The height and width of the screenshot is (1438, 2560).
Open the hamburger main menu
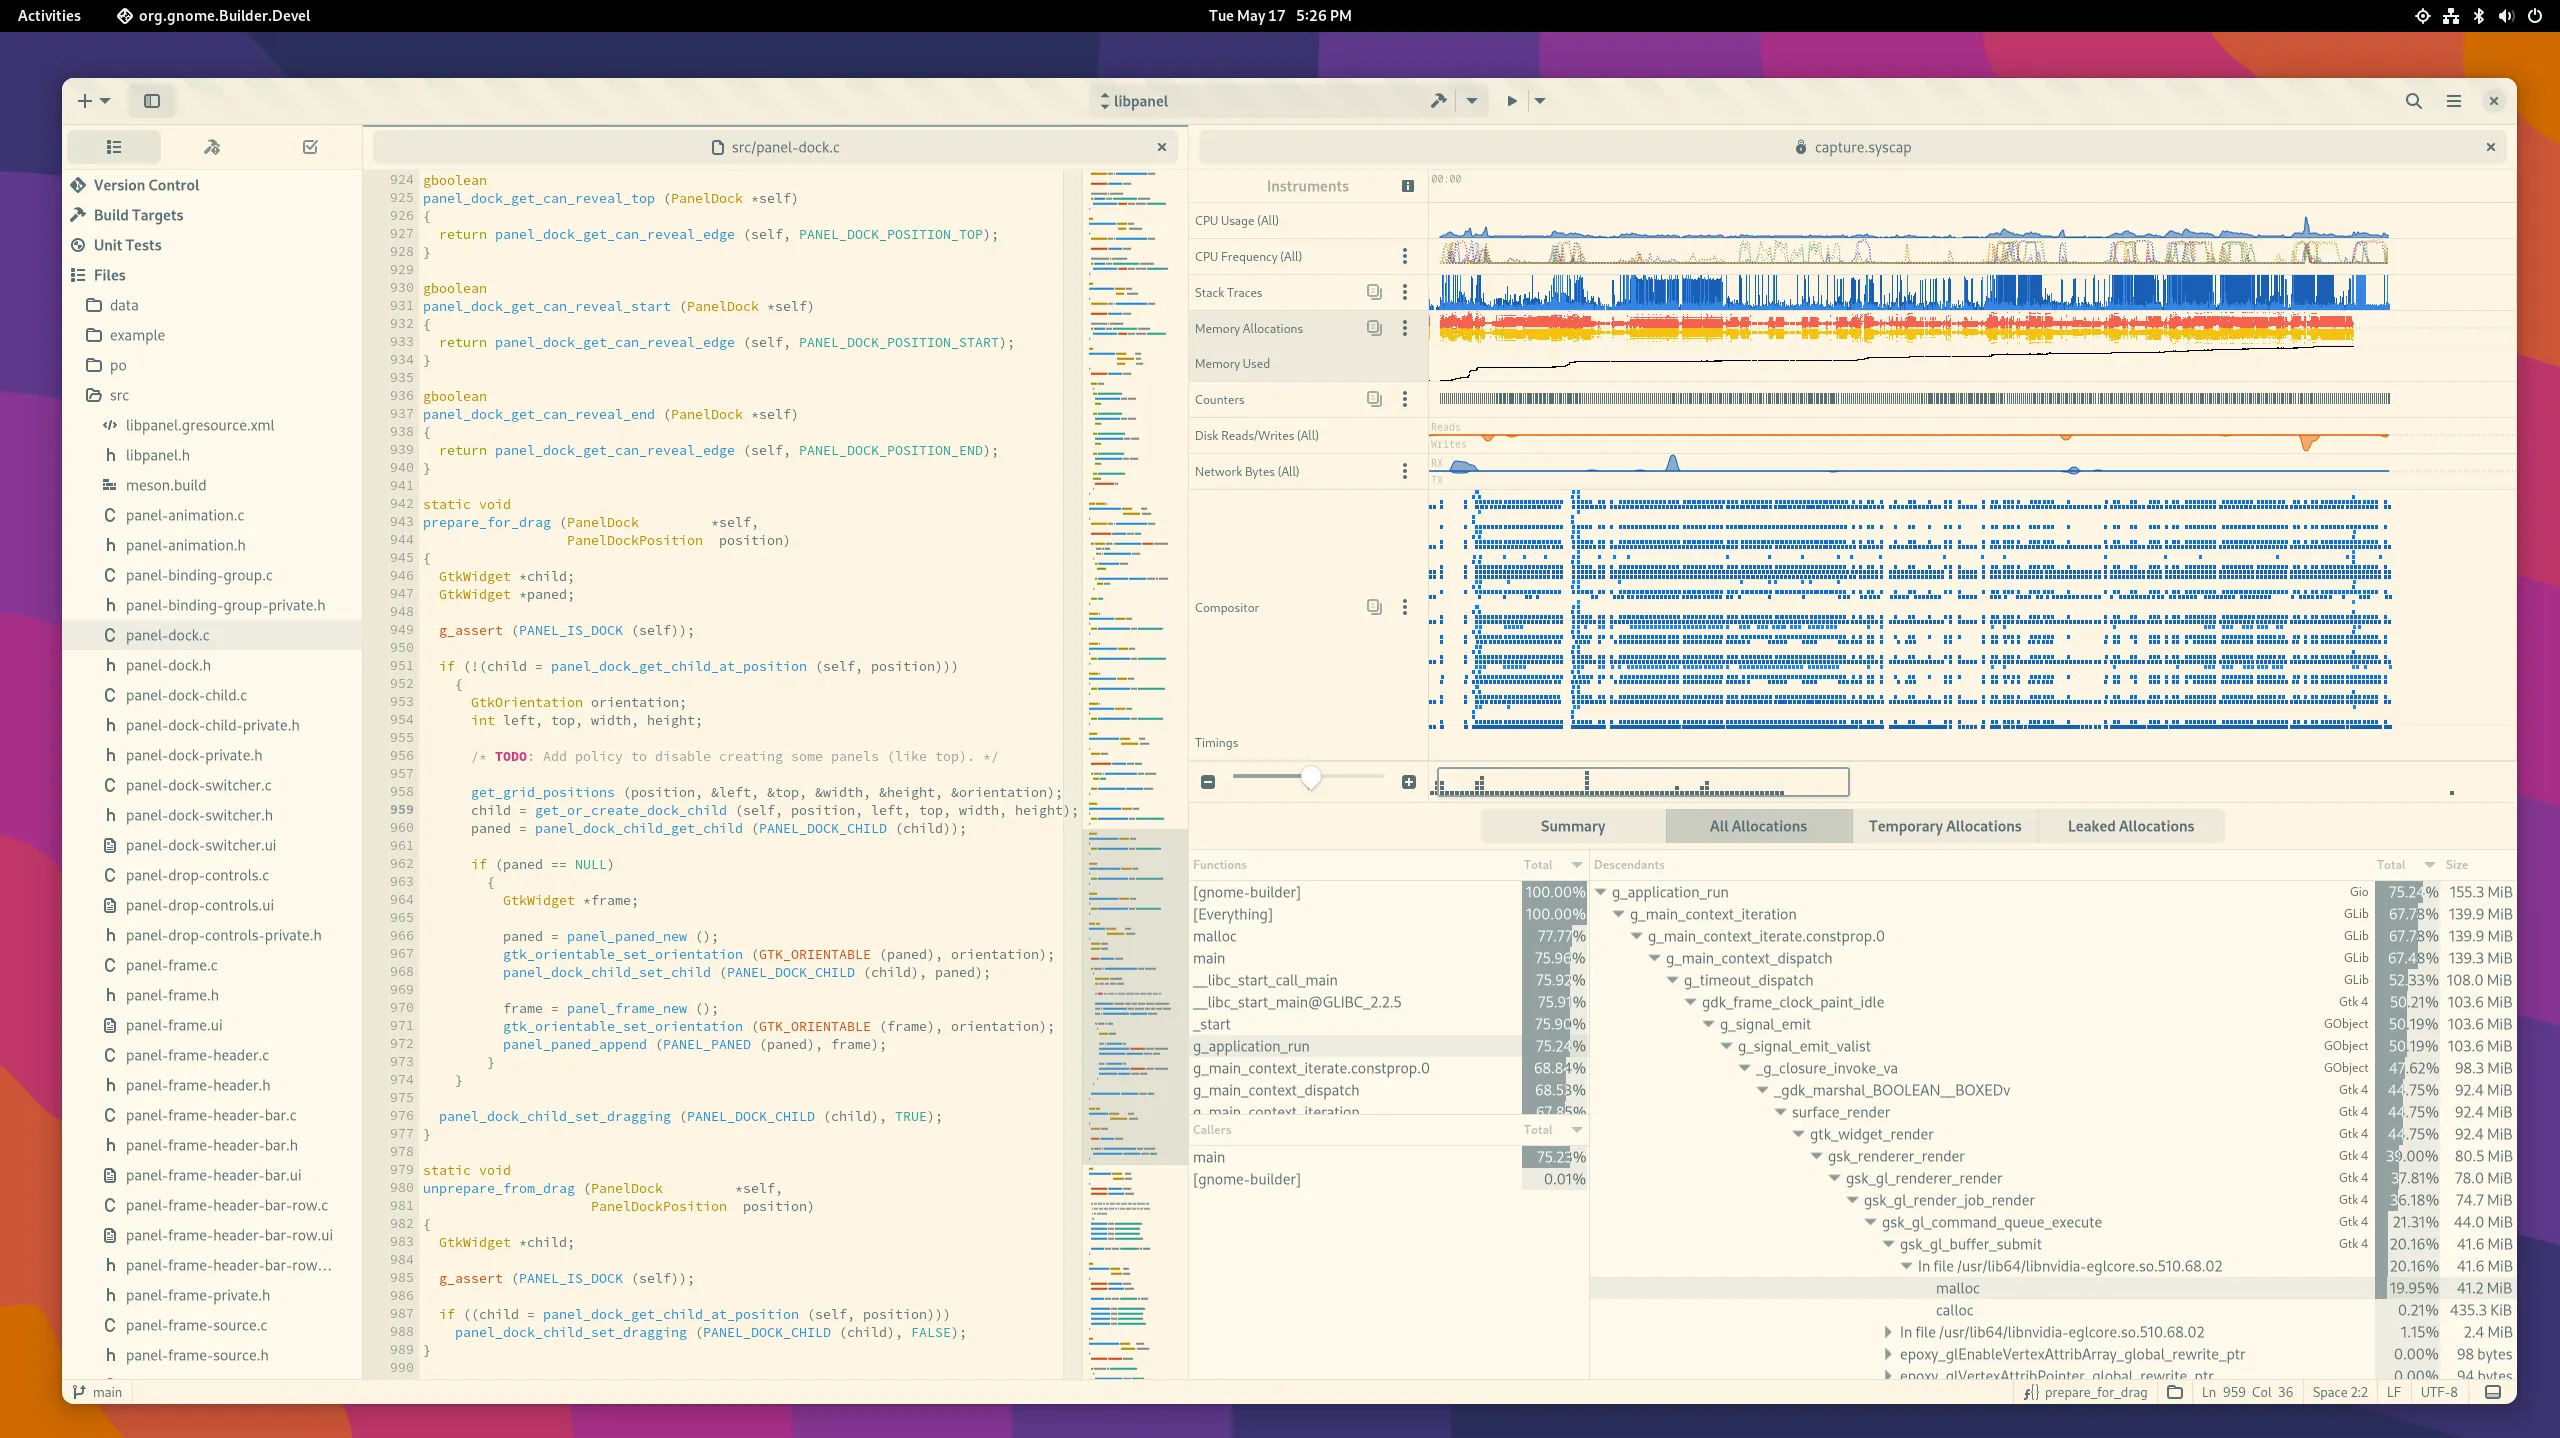click(2453, 101)
